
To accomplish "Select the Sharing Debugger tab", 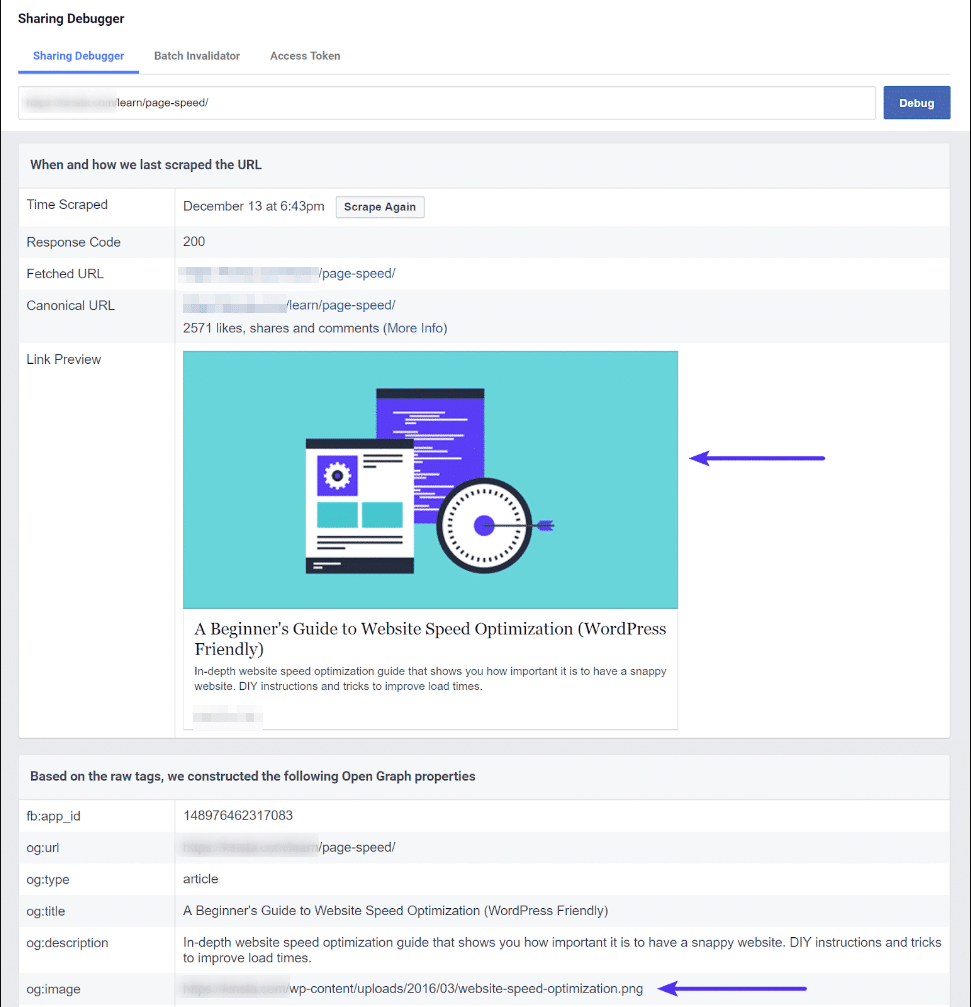I will point(78,56).
